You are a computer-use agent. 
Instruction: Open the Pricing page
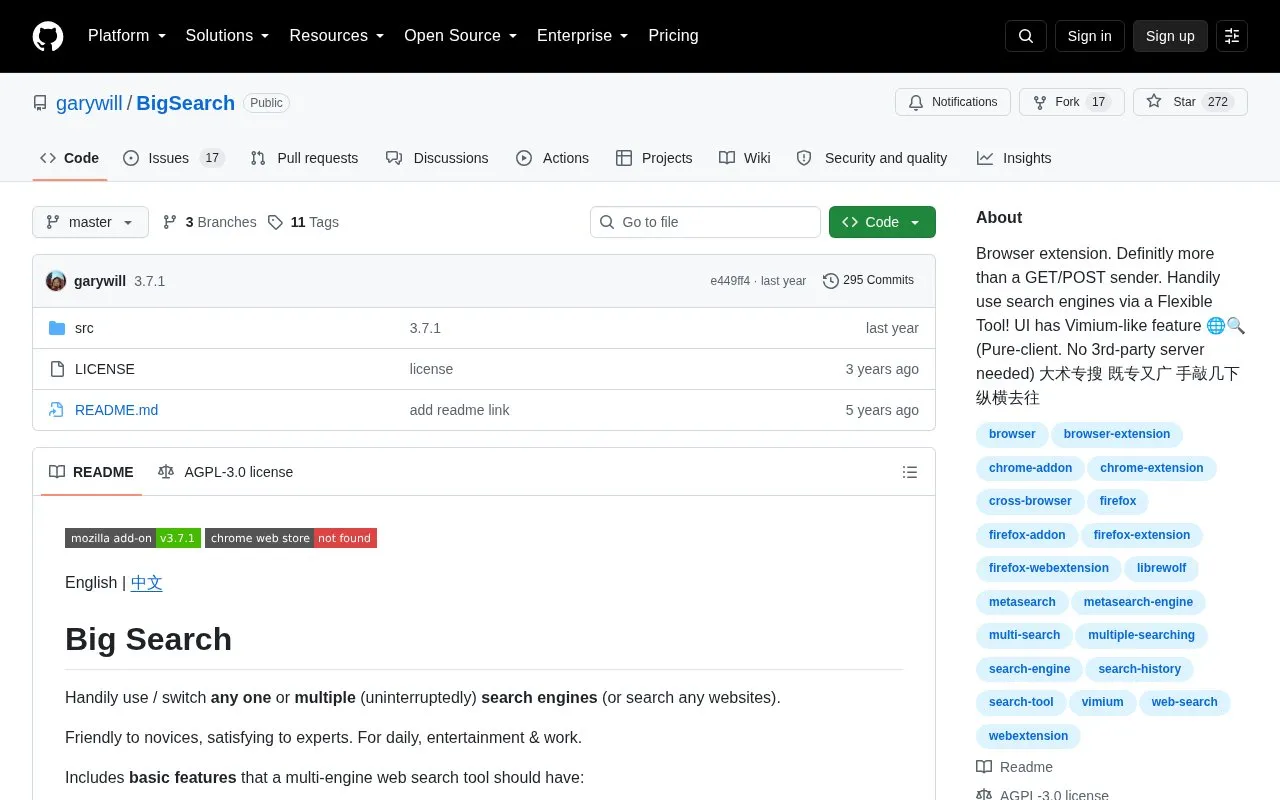click(673, 36)
